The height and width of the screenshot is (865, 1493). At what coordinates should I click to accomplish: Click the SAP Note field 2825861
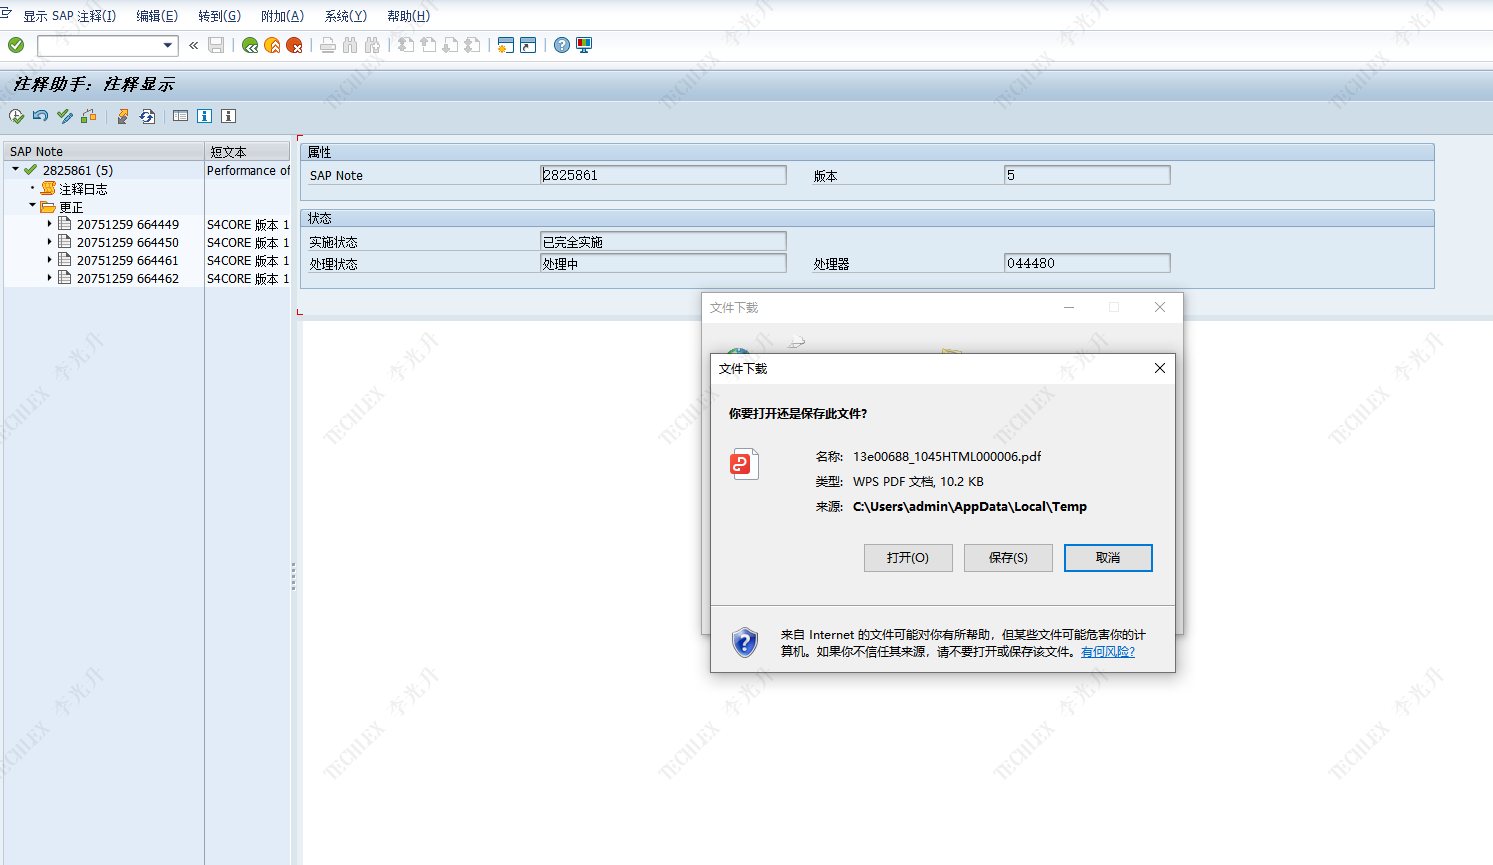click(663, 175)
